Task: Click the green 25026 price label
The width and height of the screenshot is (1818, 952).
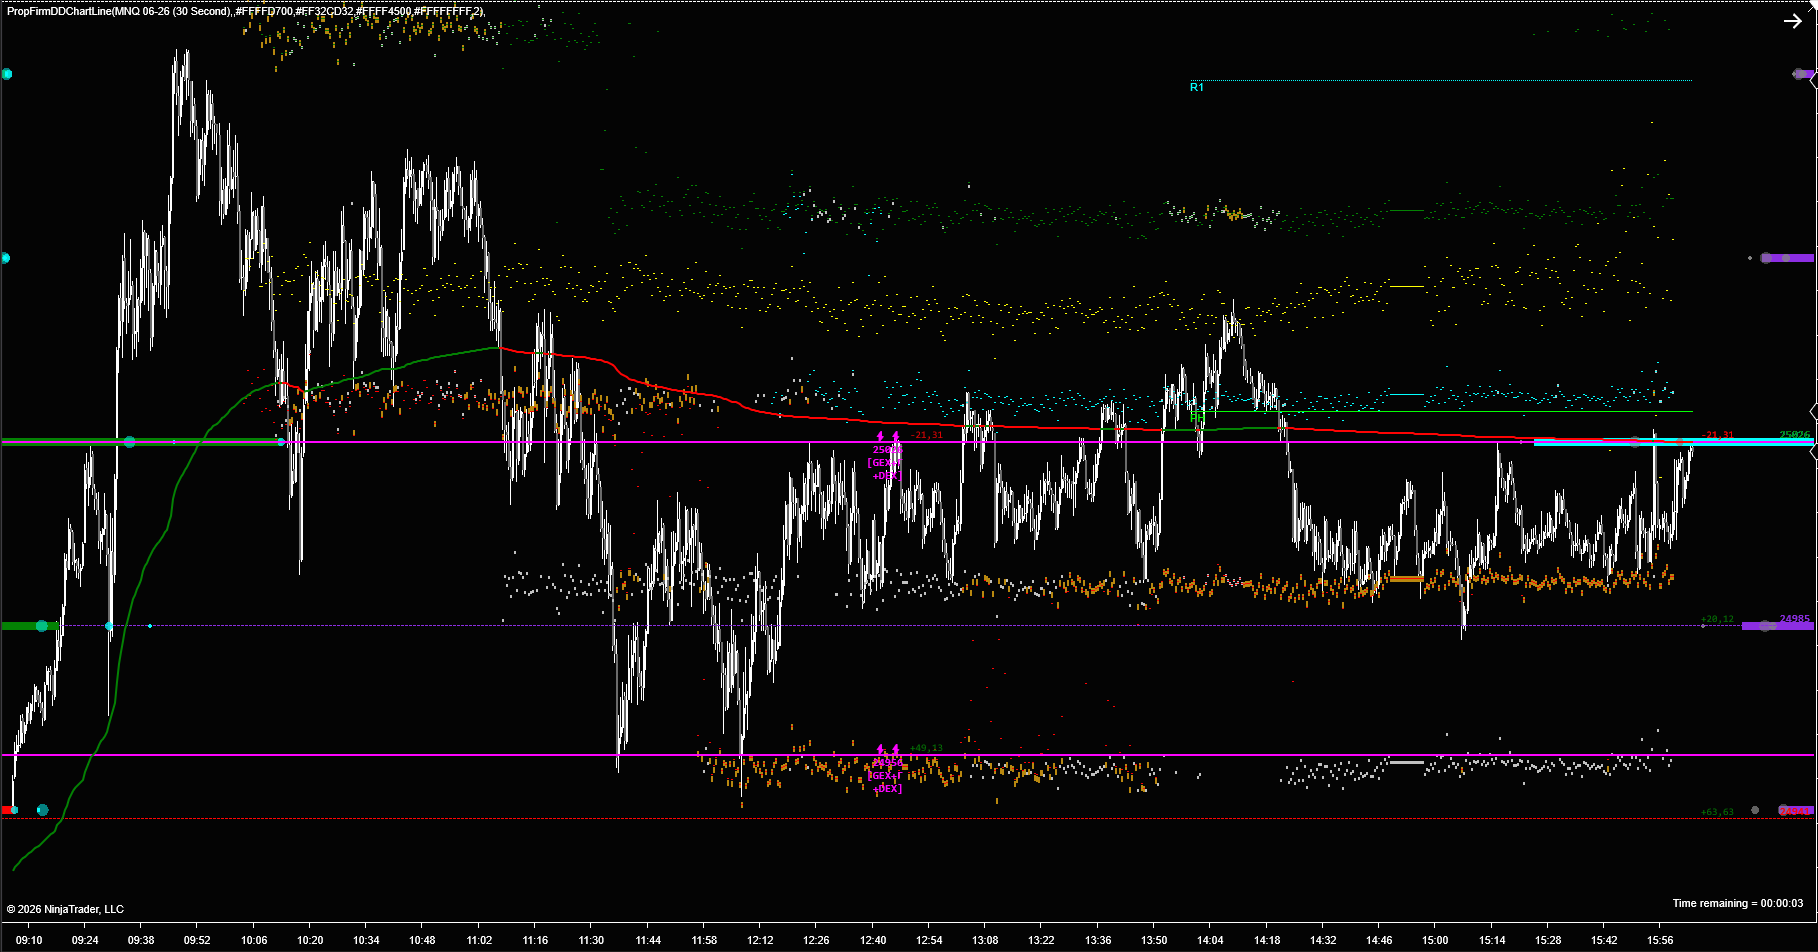Action: click(1794, 435)
